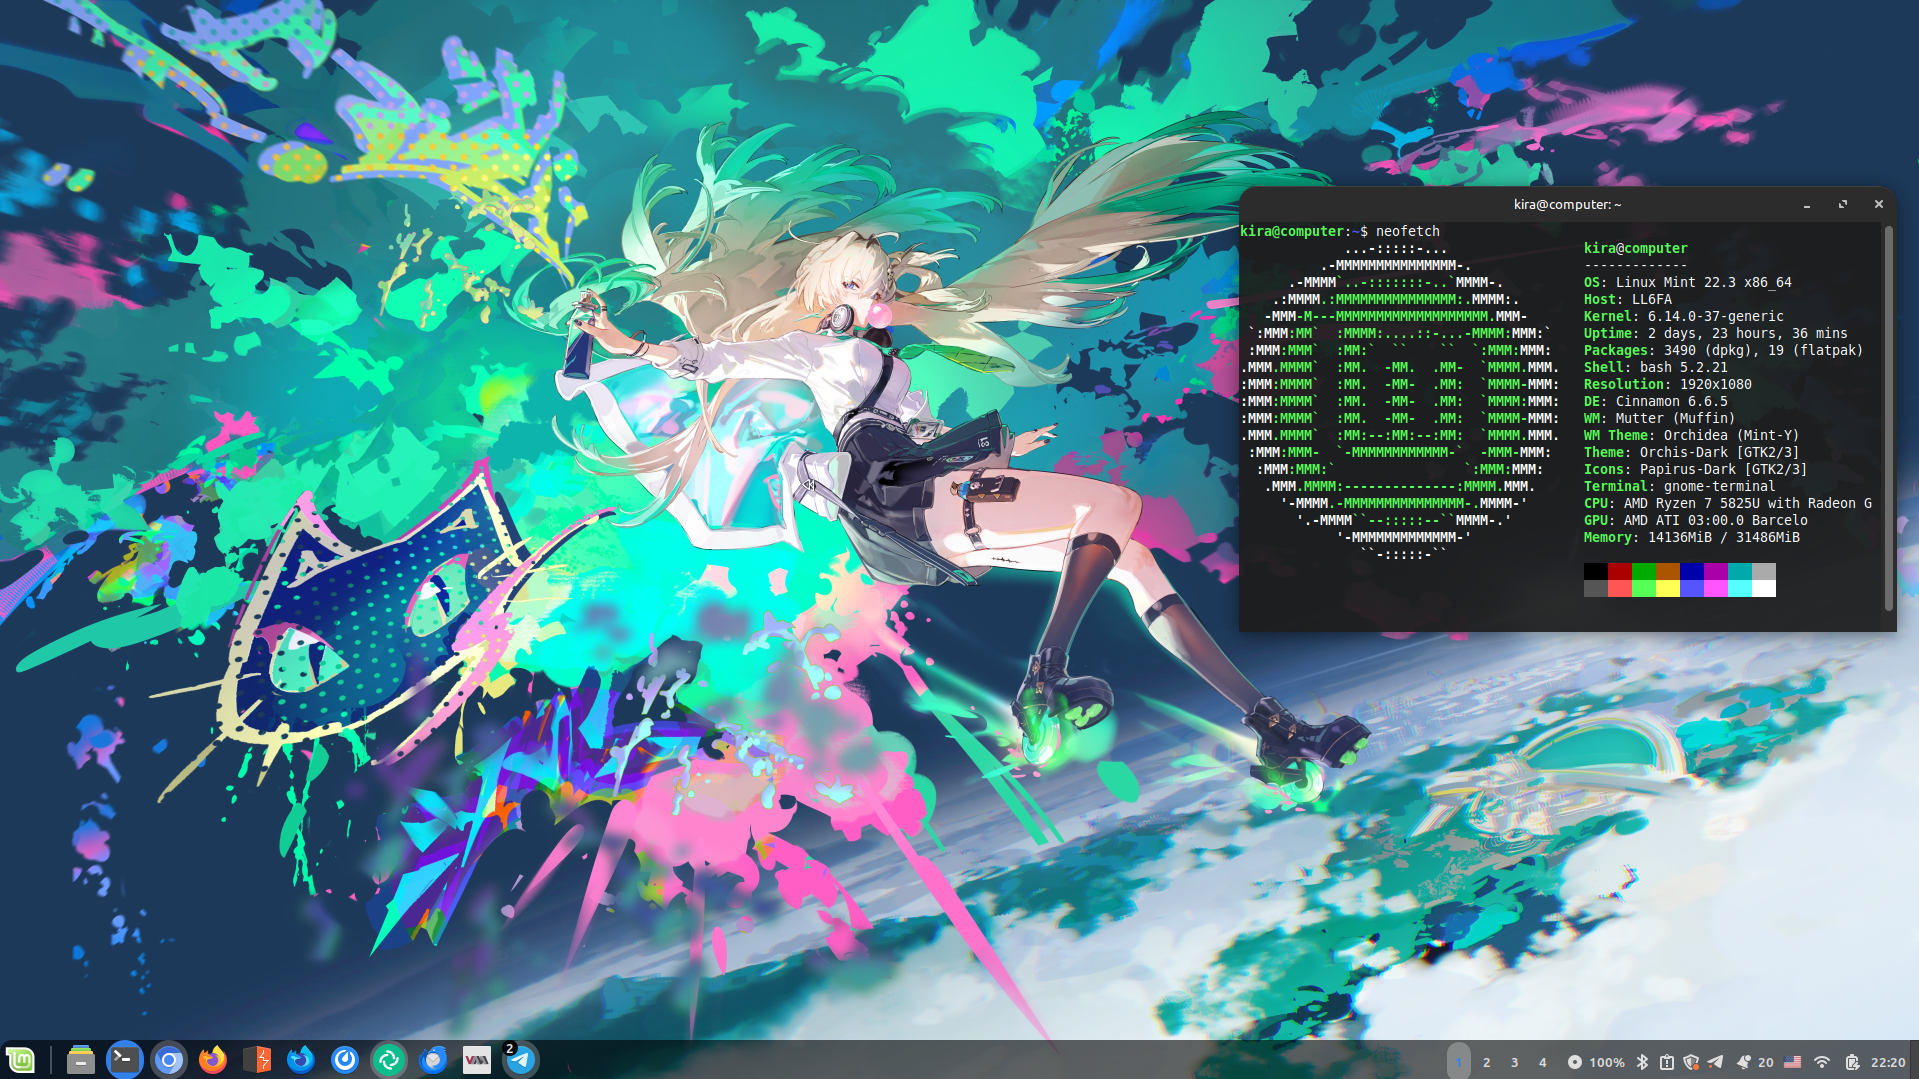The height and width of the screenshot is (1079, 1919).
Task: Click the 'Host: LL6FA' line
Action: pos(1628,299)
